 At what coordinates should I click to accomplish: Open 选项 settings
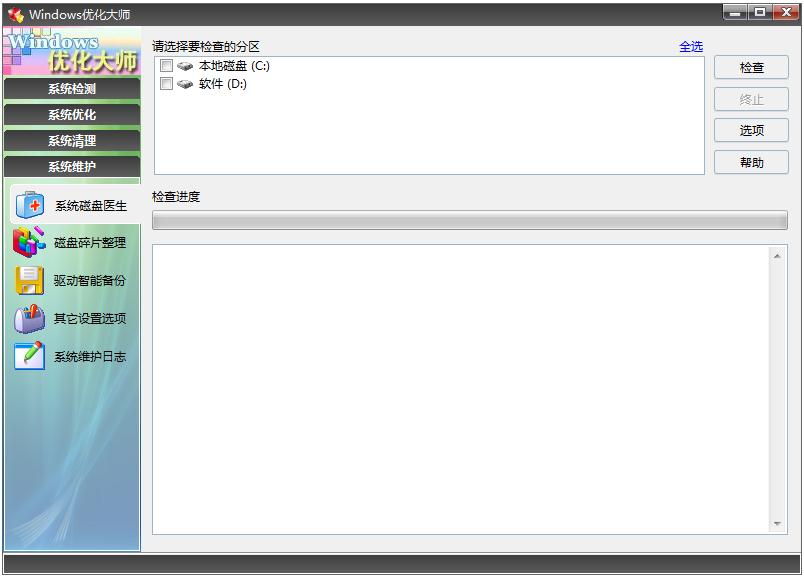[751, 130]
